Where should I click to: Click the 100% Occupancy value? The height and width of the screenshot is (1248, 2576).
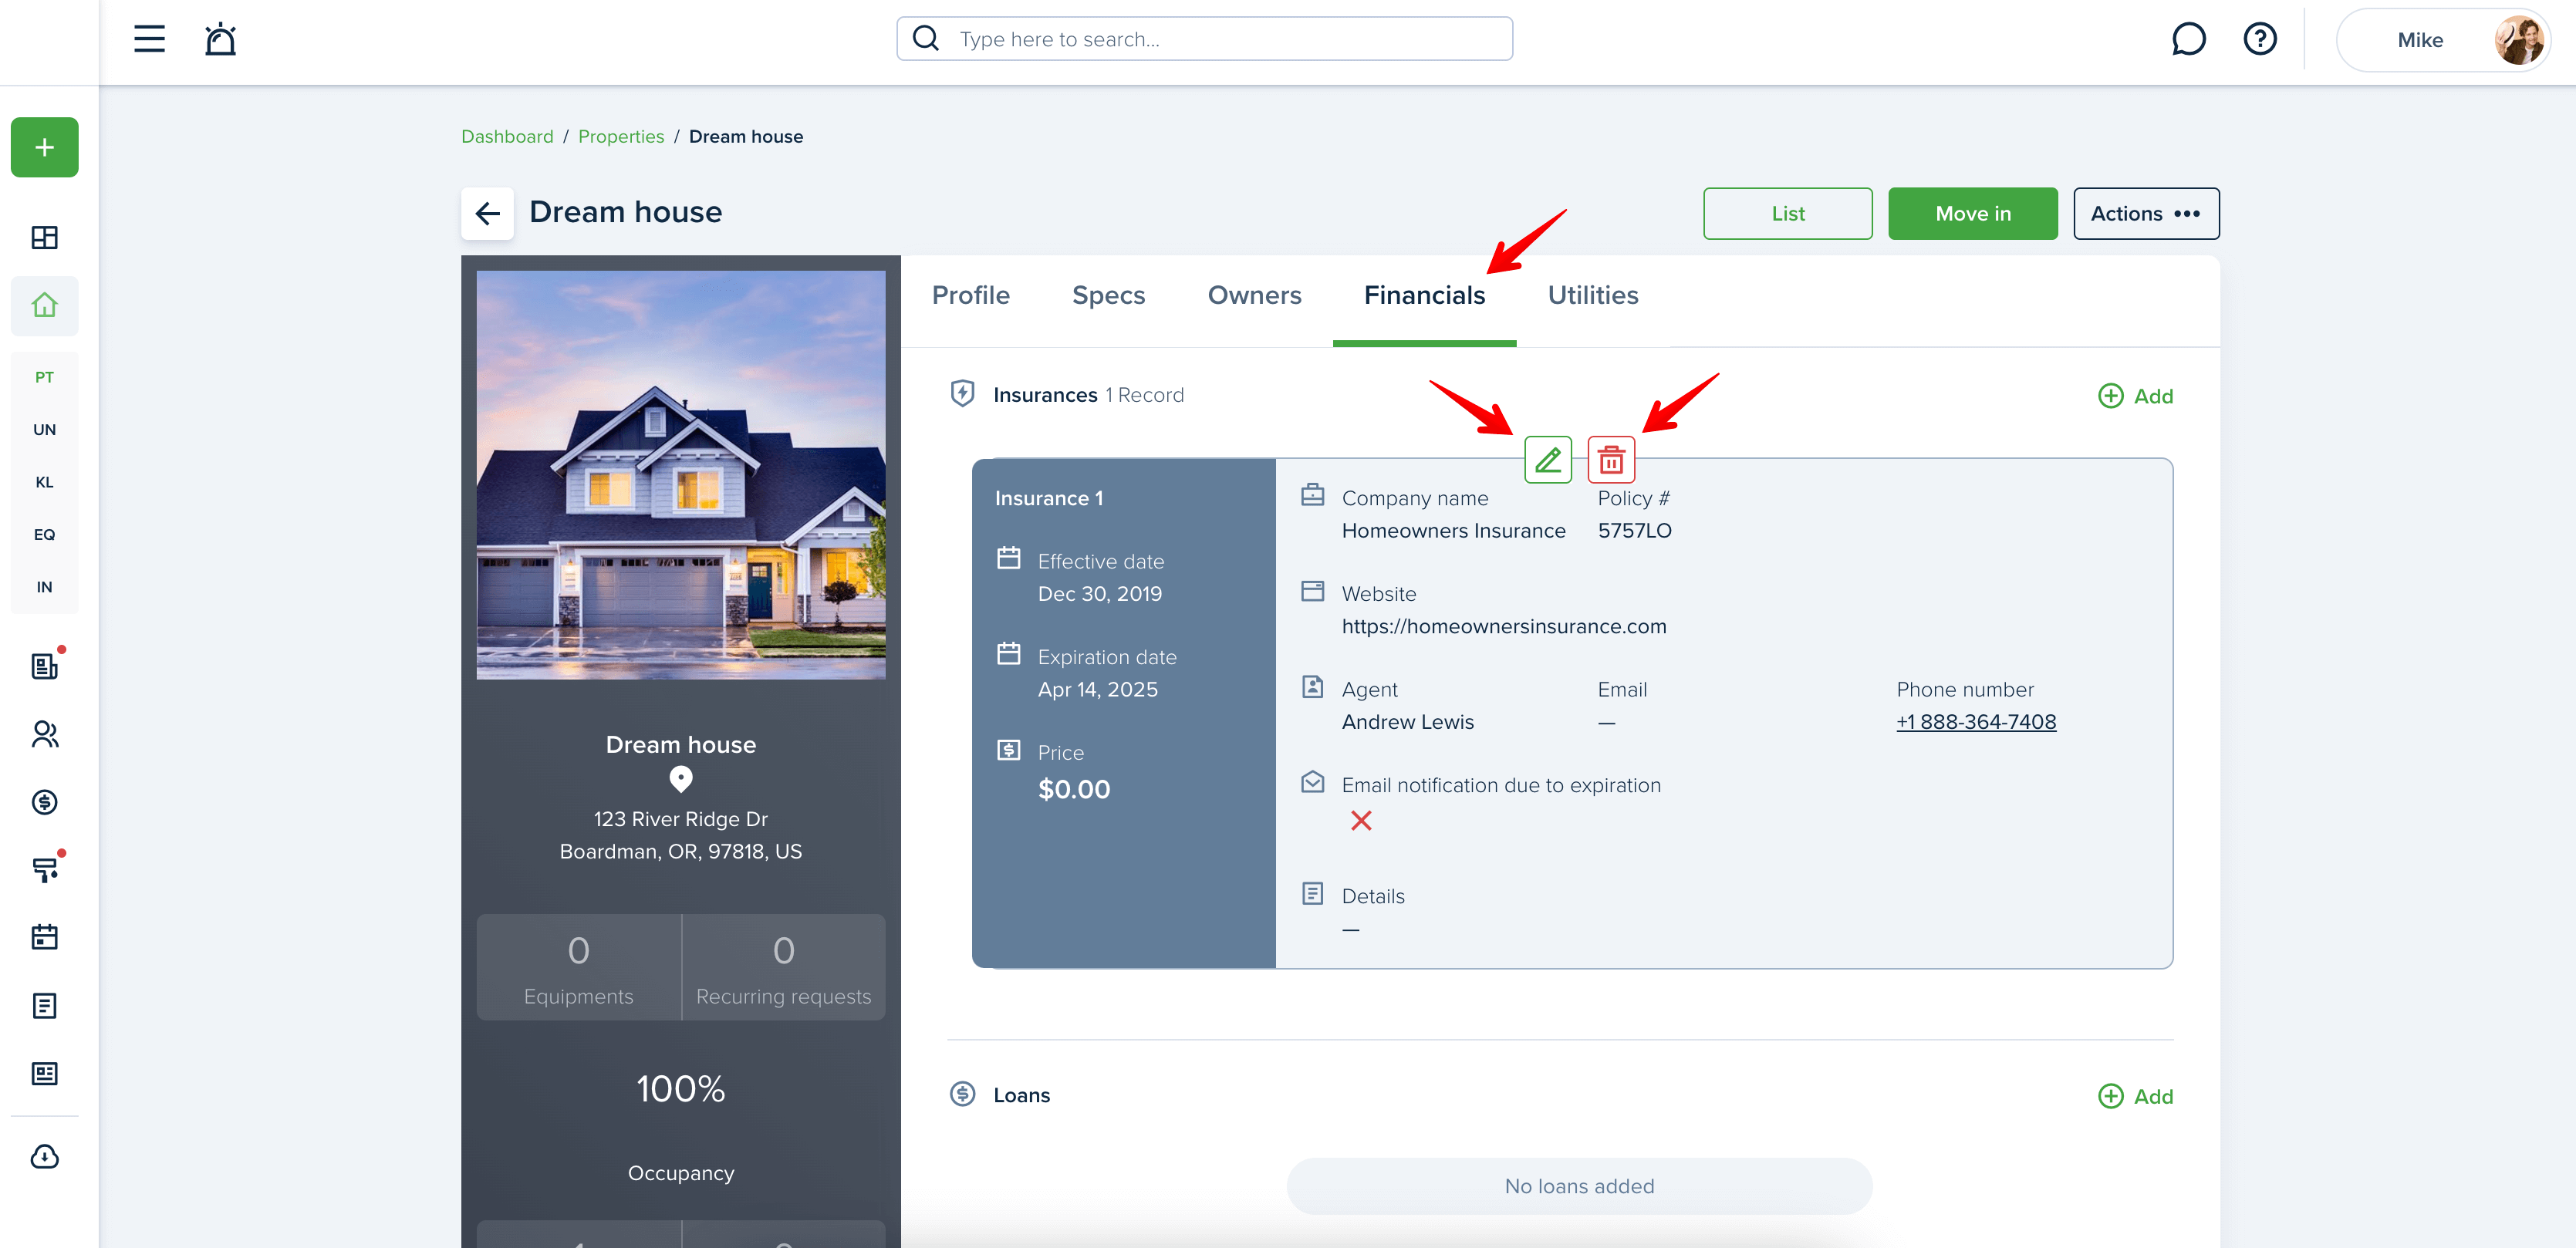[681, 1089]
